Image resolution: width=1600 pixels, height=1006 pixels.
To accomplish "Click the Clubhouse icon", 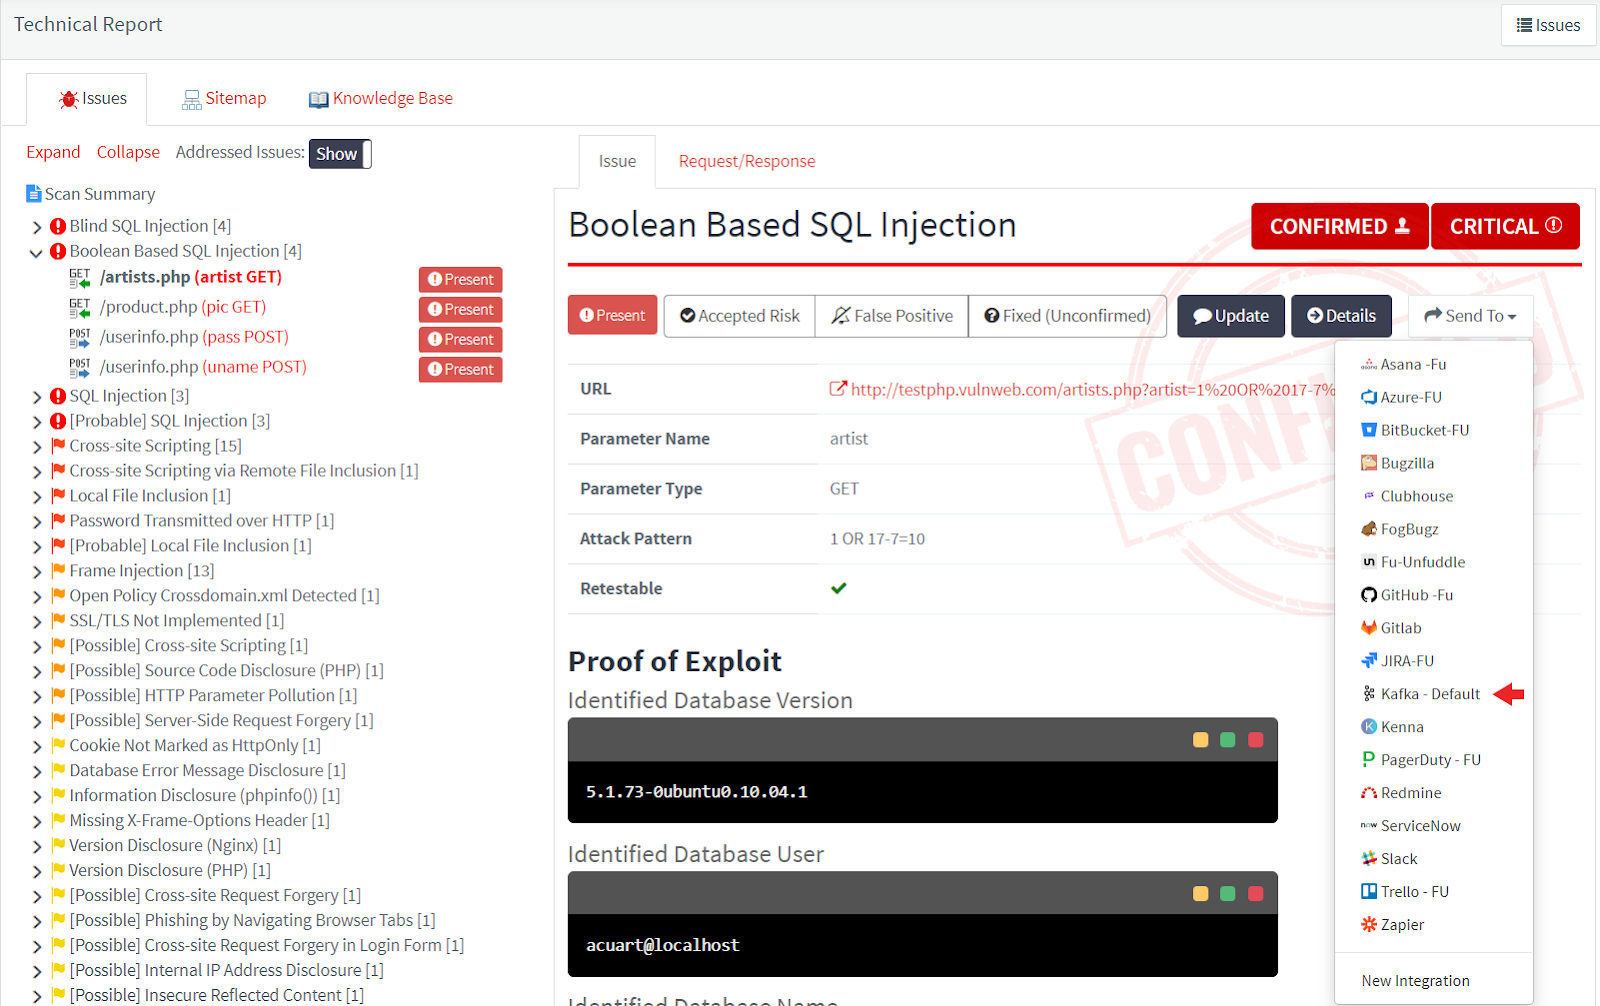I will (x=1369, y=496).
